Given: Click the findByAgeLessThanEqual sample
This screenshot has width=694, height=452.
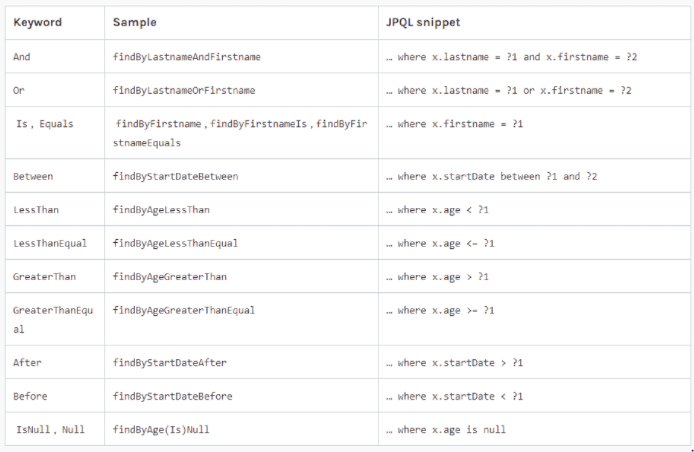Looking at the screenshot, I should tap(175, 243).
